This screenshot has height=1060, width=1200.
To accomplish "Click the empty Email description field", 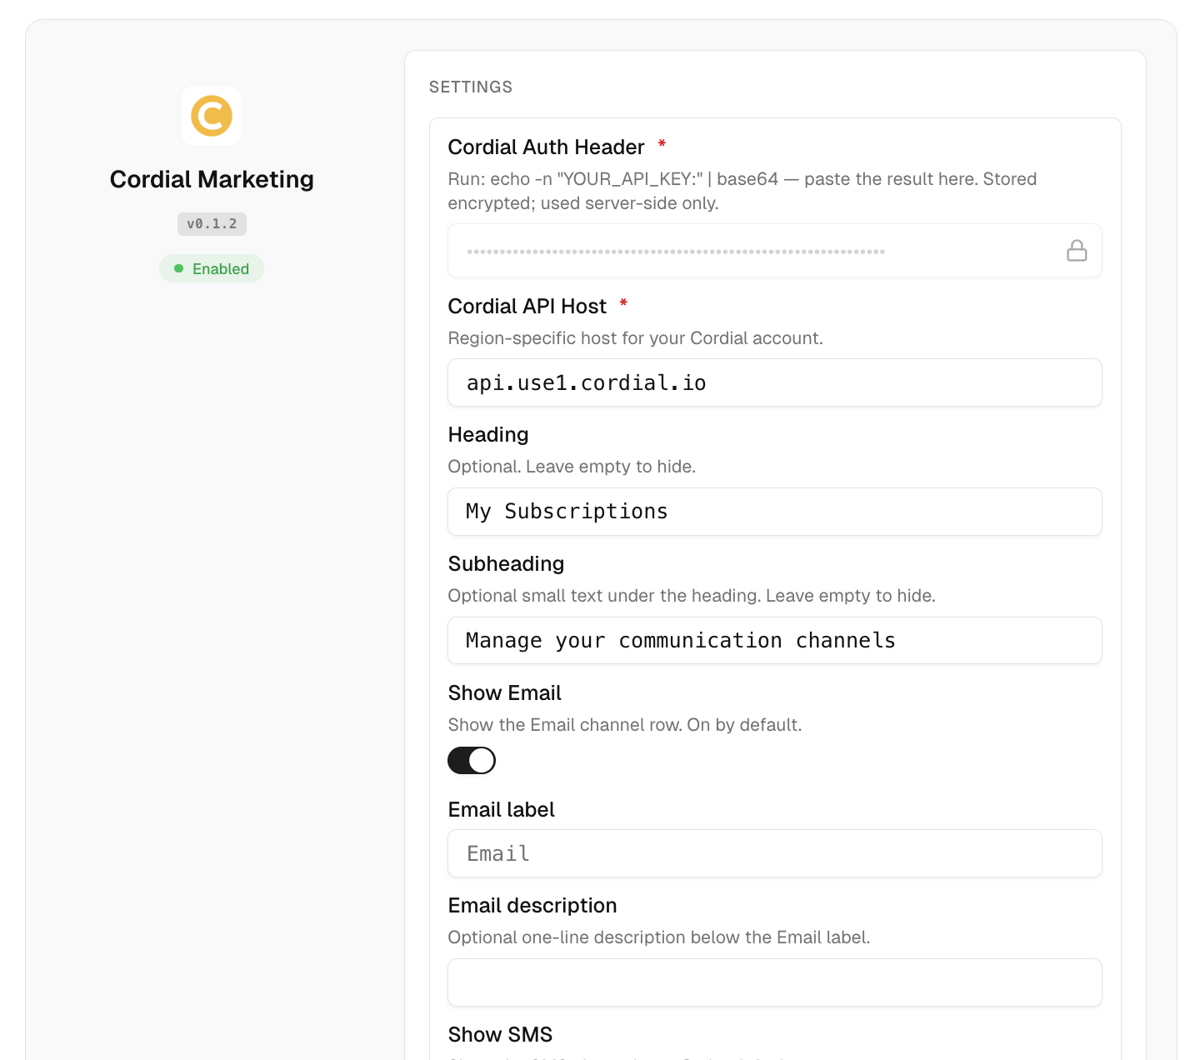I will [x=775, y=982].
